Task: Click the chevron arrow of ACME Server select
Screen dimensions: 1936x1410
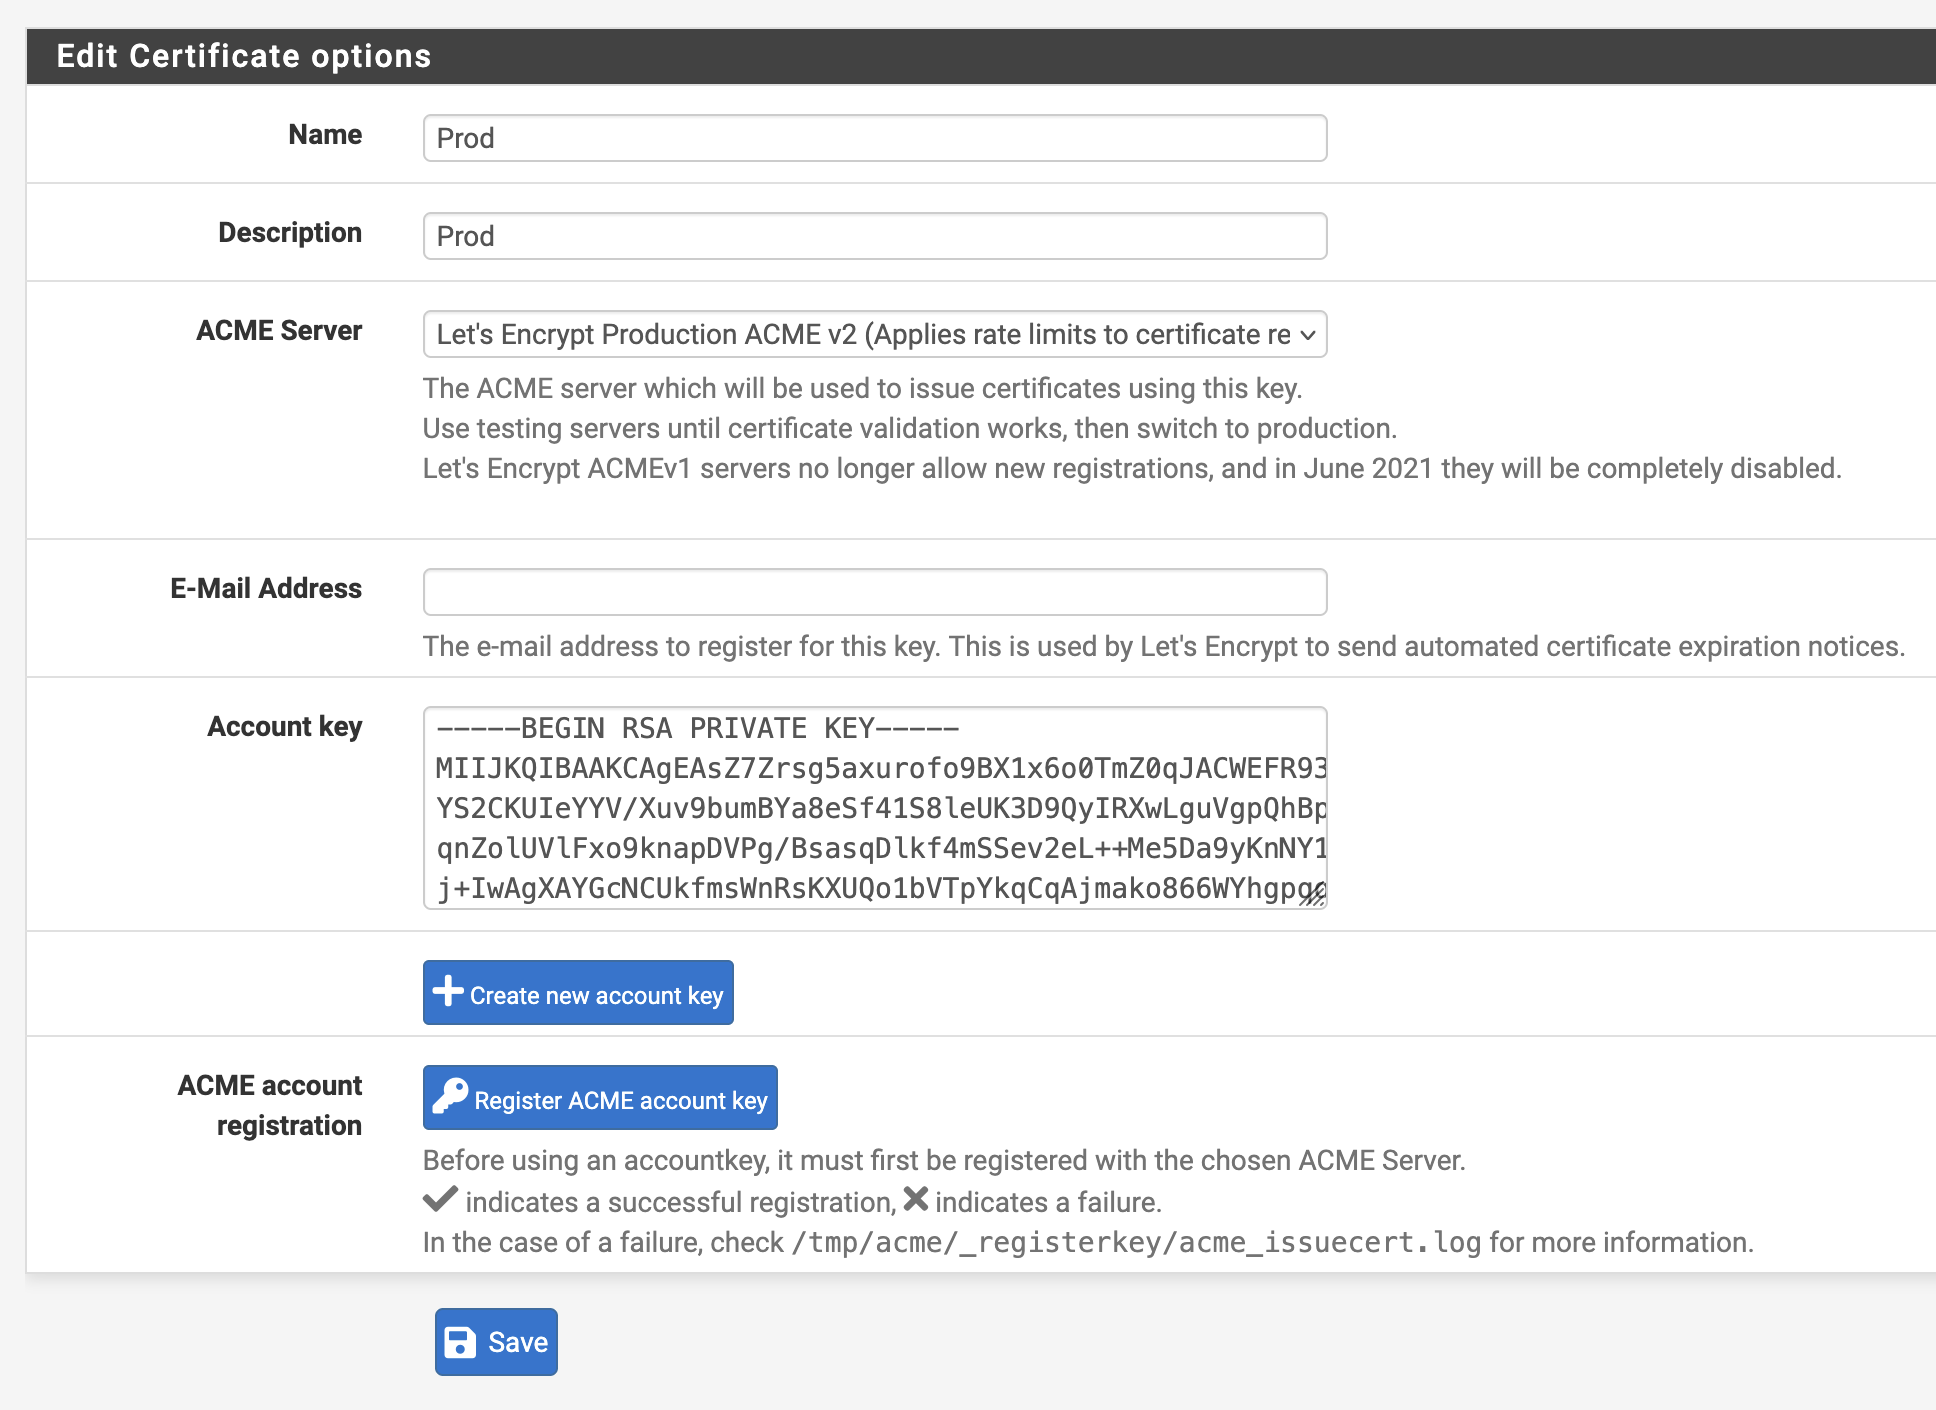Action: pyautogui.click(x=1307, y=335)
